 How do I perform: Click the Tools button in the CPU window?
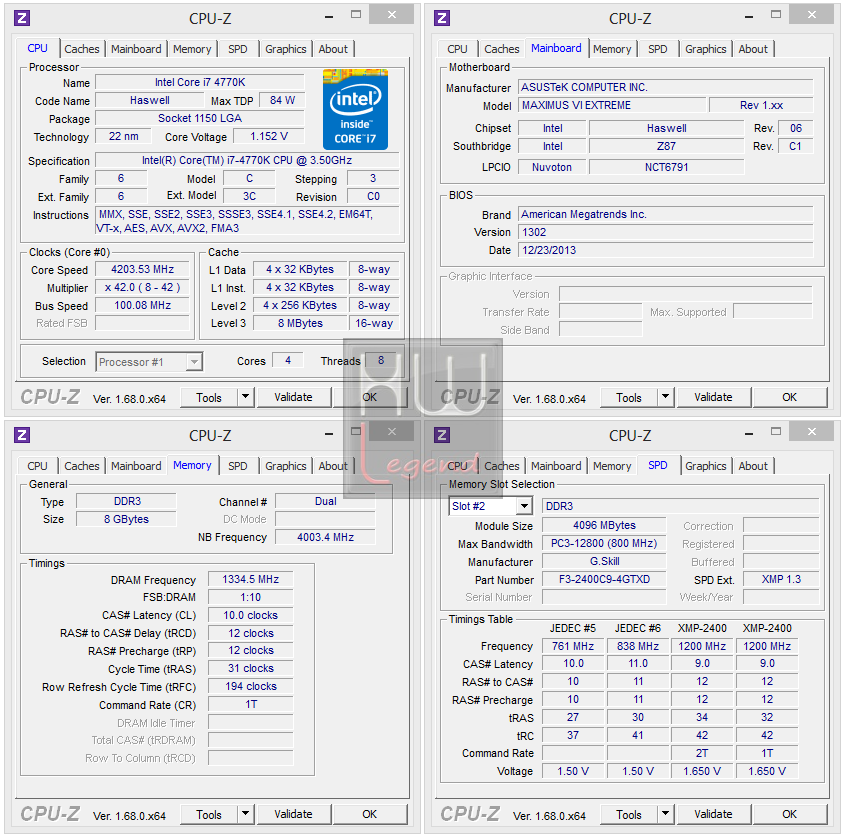pos(209,398)
